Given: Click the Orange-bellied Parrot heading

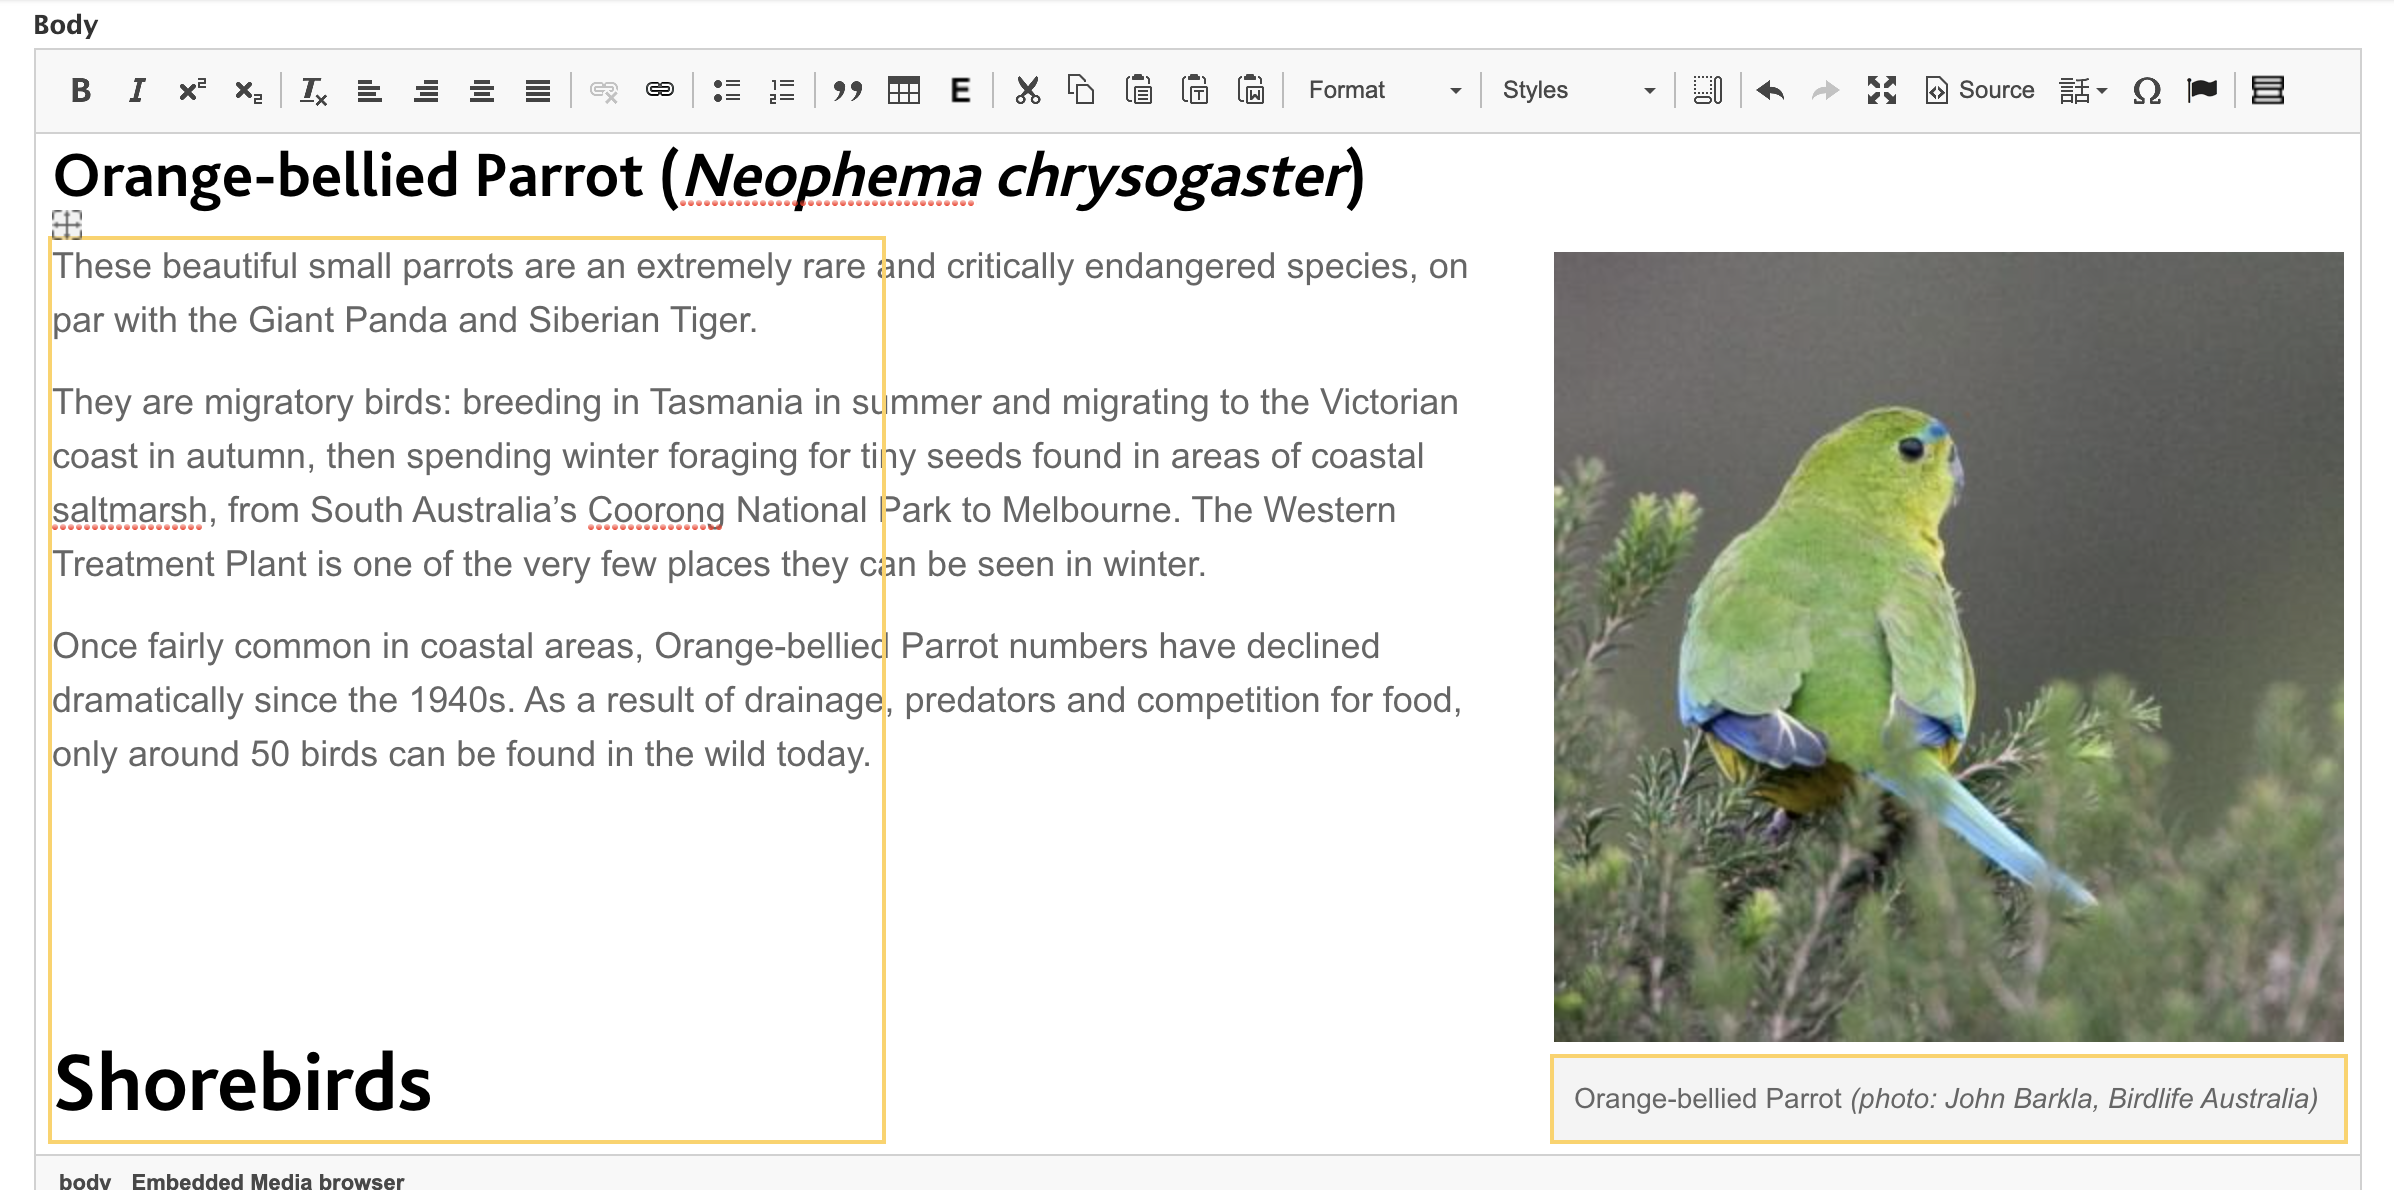Looking at the screenshot, I should coord(708,177).
